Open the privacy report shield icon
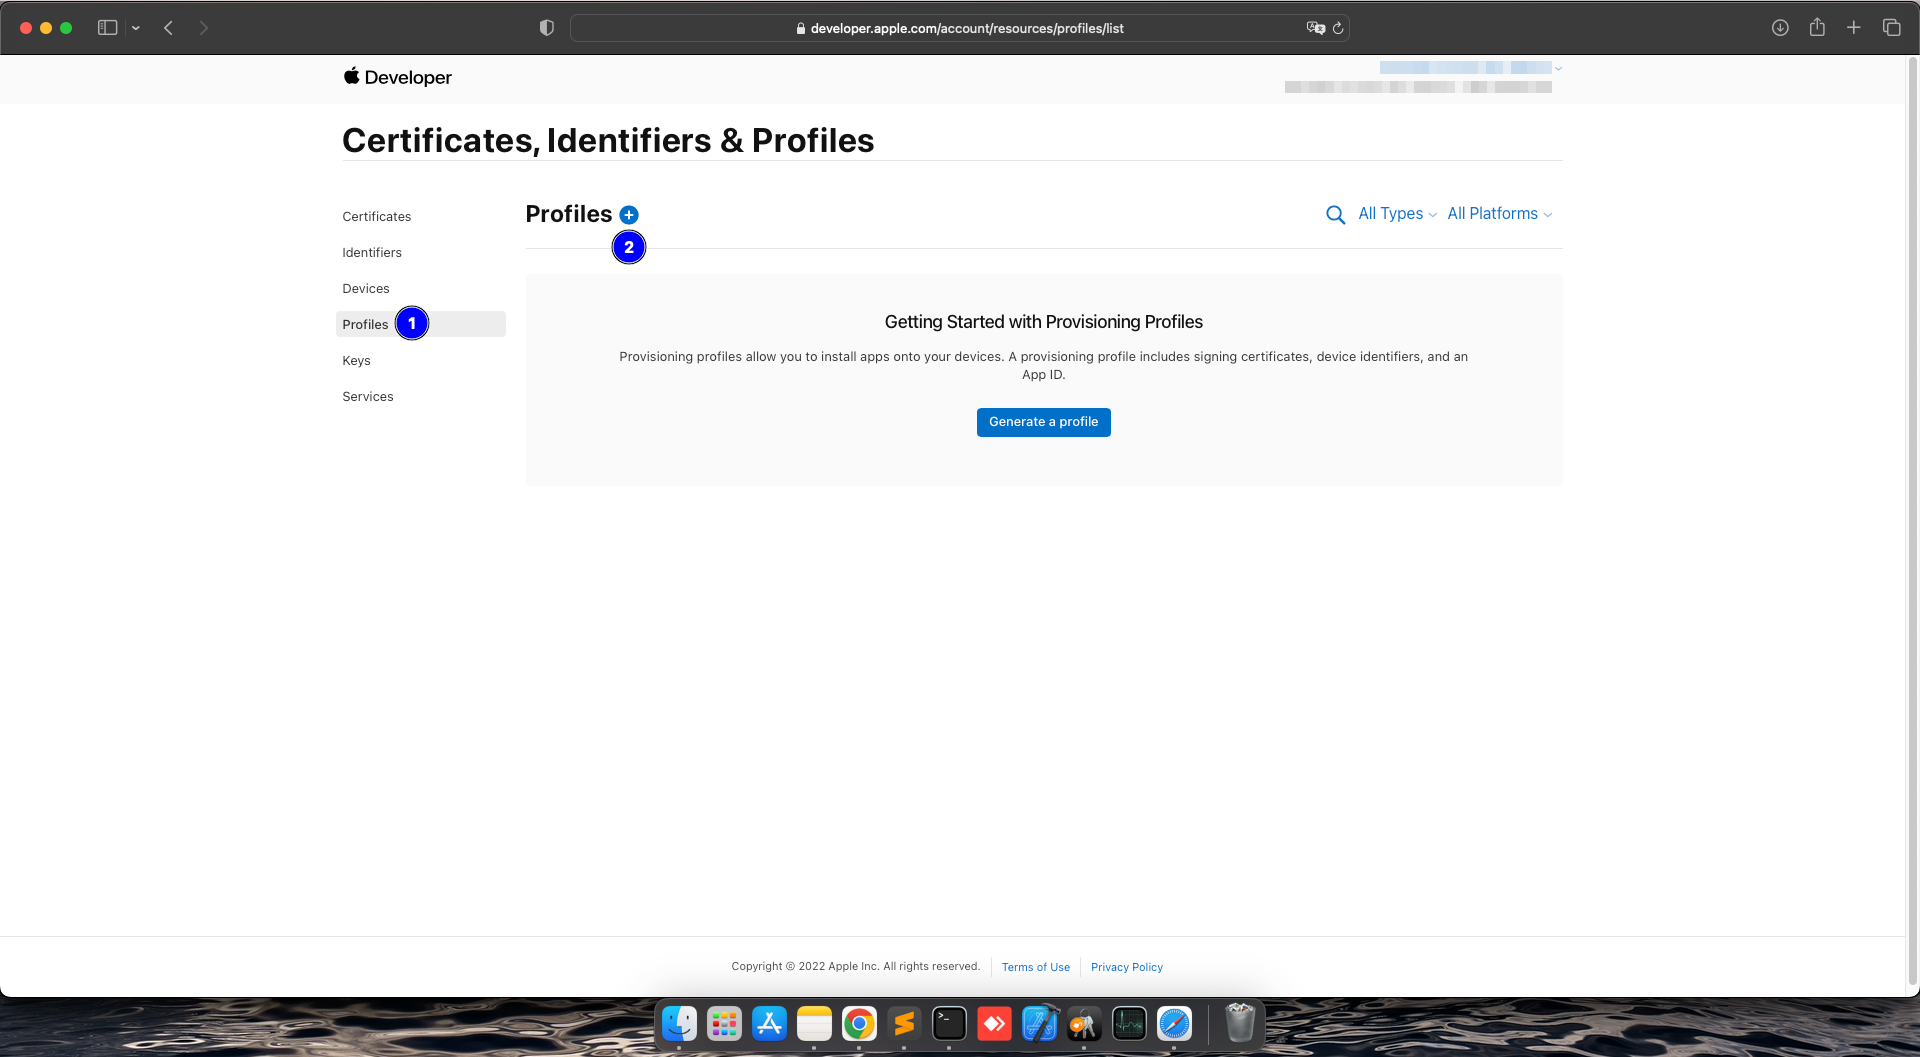Image resolution: width=1920 pixels, height=1057 pixels. (546, 28)
